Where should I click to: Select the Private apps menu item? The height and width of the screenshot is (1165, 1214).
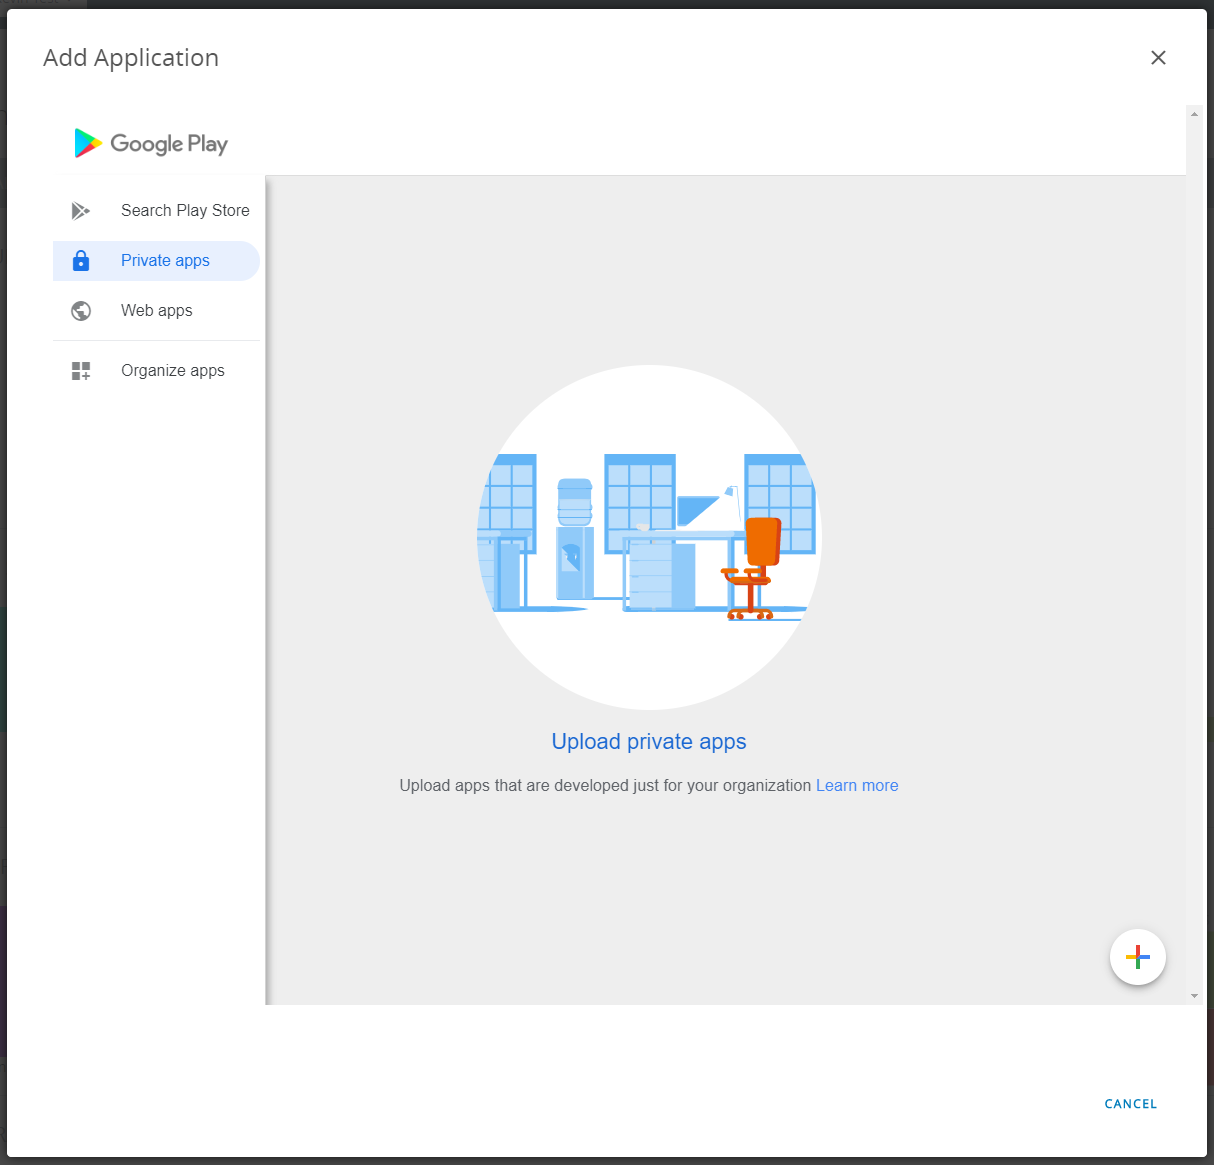(165, 261)
